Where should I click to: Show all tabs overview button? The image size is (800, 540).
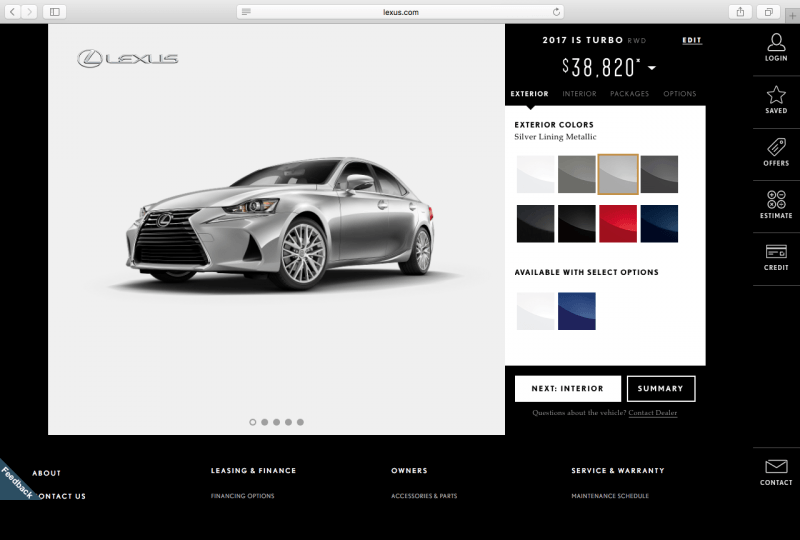click(x=768, y=12)
